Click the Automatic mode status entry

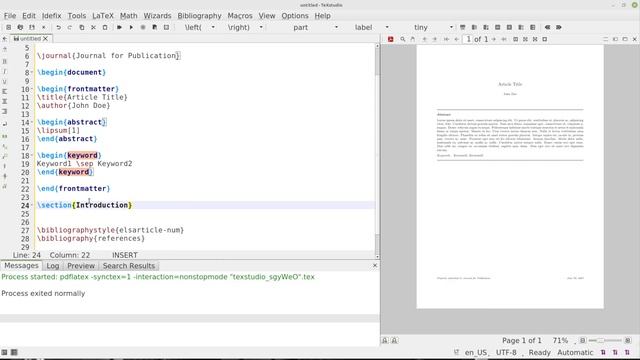click(575, 352)
